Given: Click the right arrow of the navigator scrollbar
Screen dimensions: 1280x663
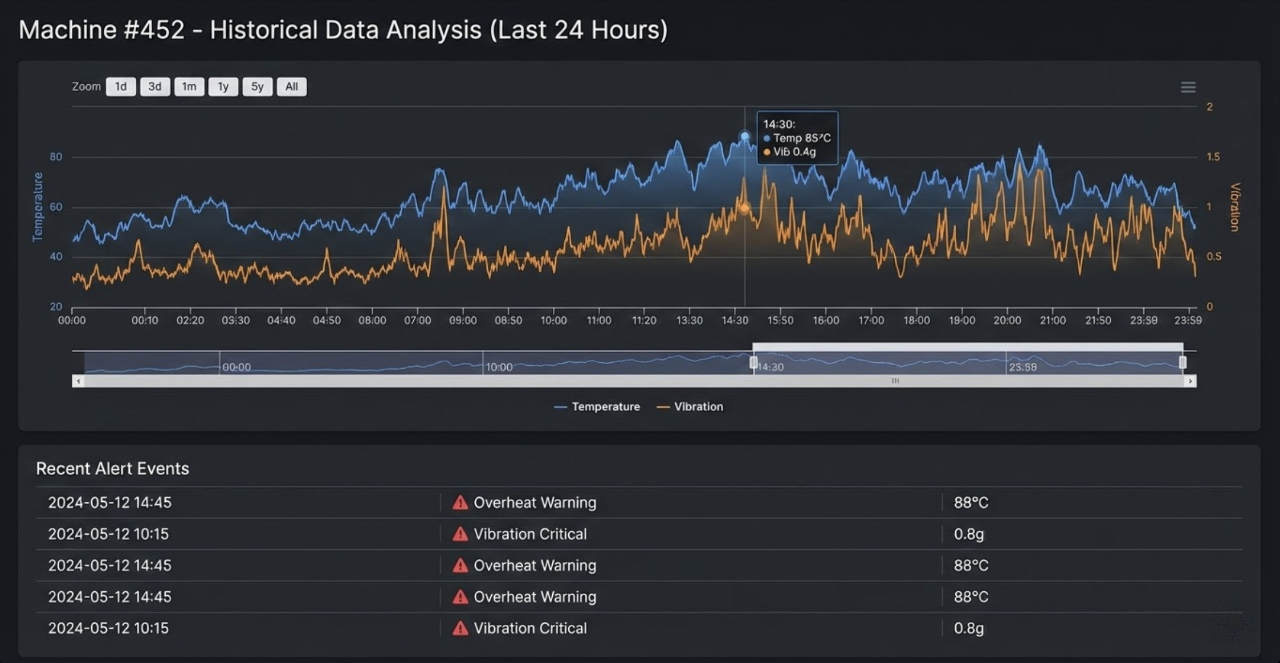Looking at the screenshot, I should point(1190,381).
